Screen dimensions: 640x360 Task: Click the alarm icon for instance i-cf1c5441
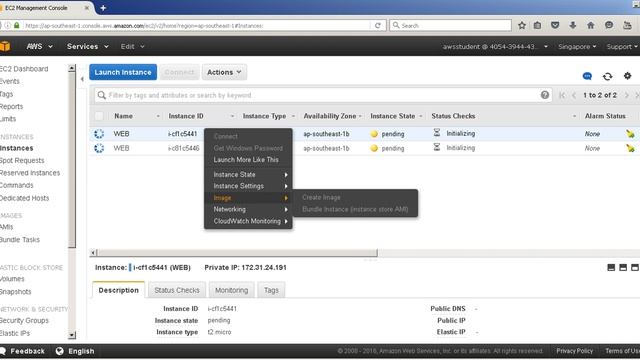click(630, 133)
